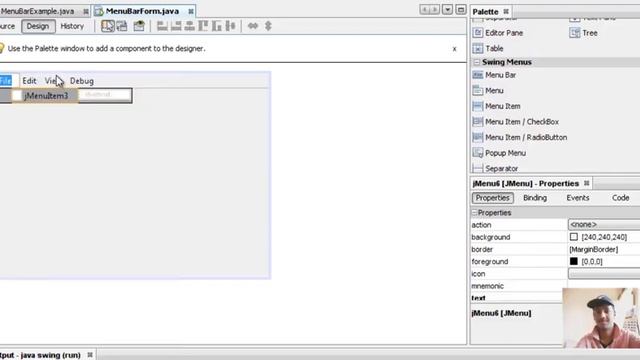Click the border MarginBorder value
This screenshot has width=640, height=360.
coord(594,249)
